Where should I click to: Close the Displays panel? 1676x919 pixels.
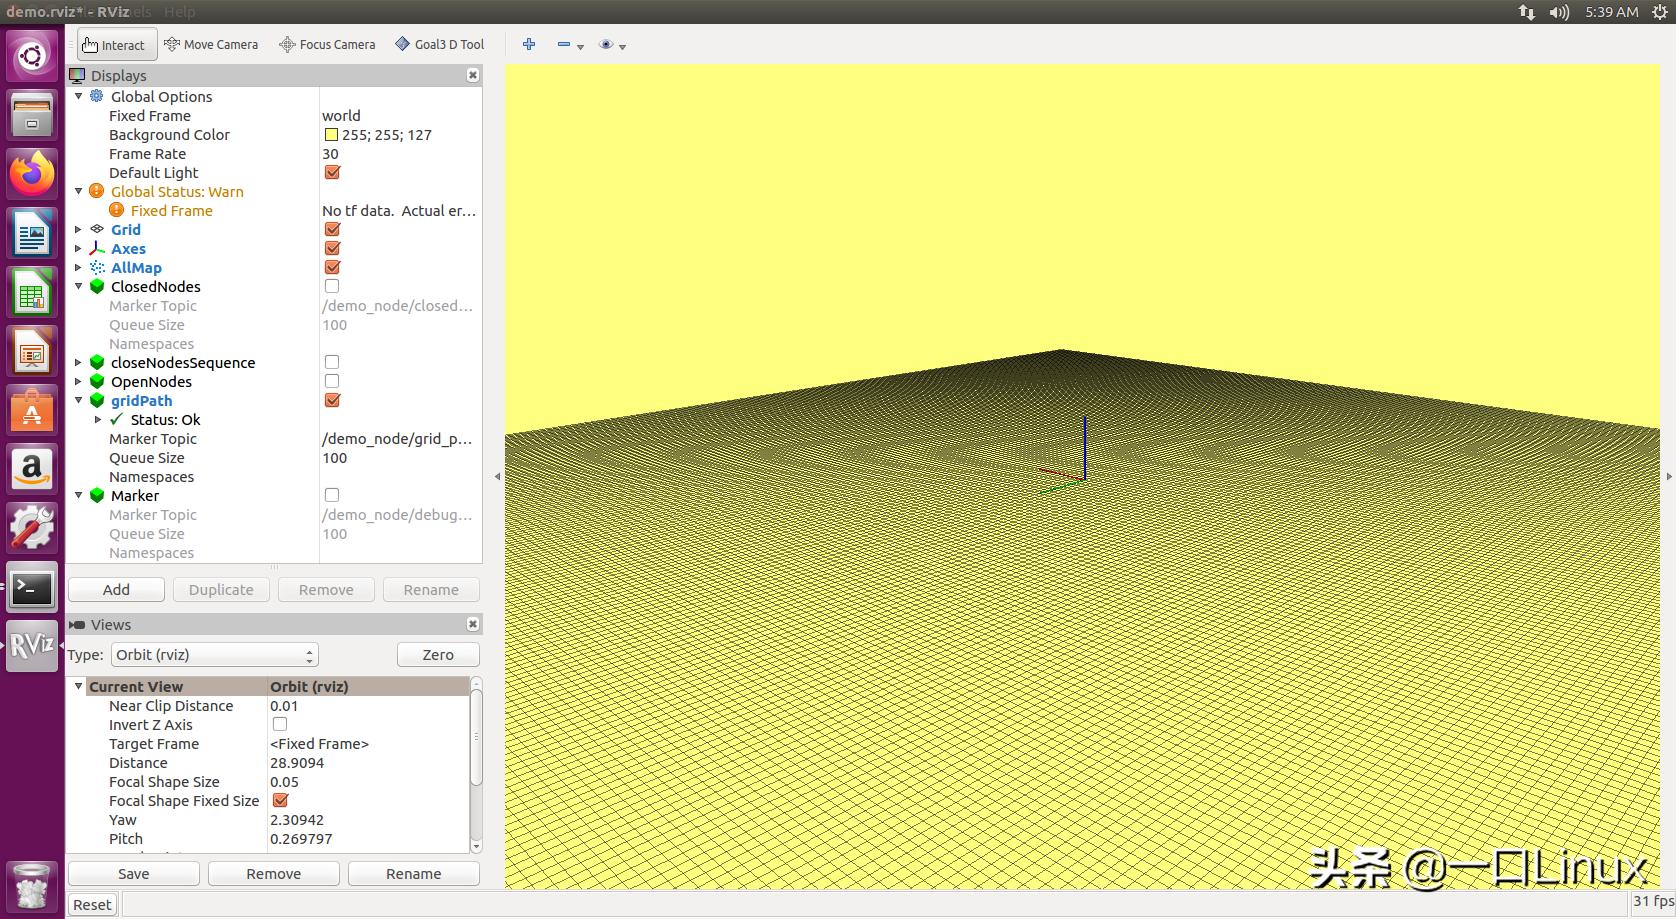(473, 76)
